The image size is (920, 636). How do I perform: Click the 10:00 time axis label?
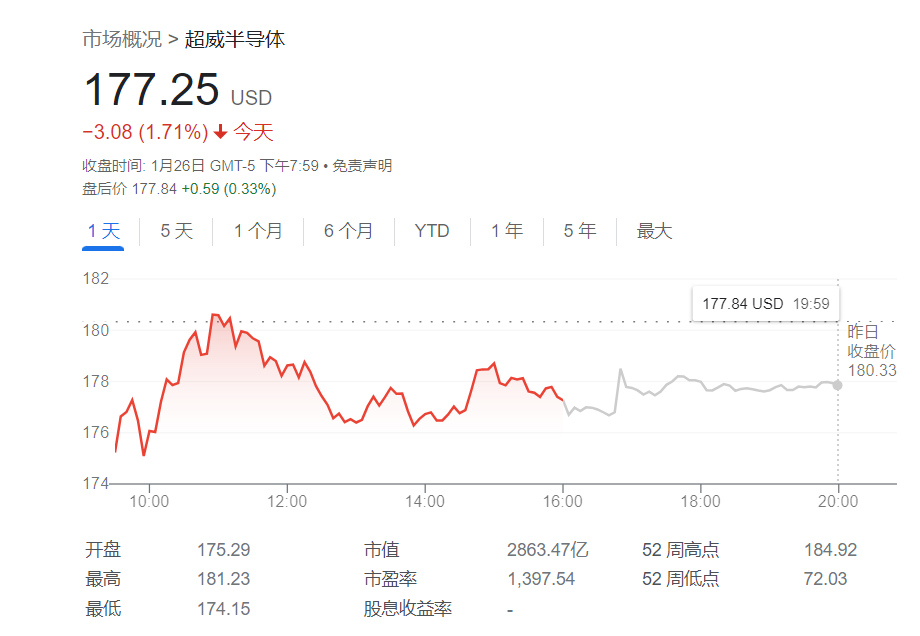point(149,502)
